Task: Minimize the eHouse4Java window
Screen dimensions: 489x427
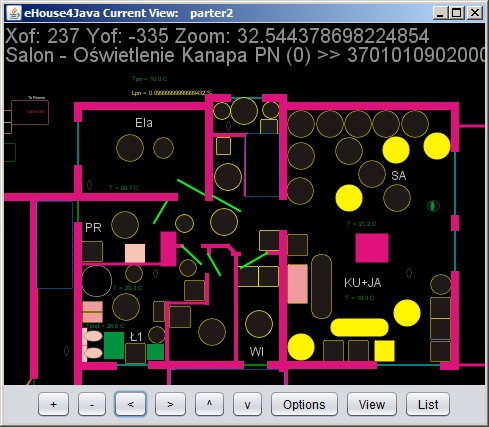Action: 441,13
